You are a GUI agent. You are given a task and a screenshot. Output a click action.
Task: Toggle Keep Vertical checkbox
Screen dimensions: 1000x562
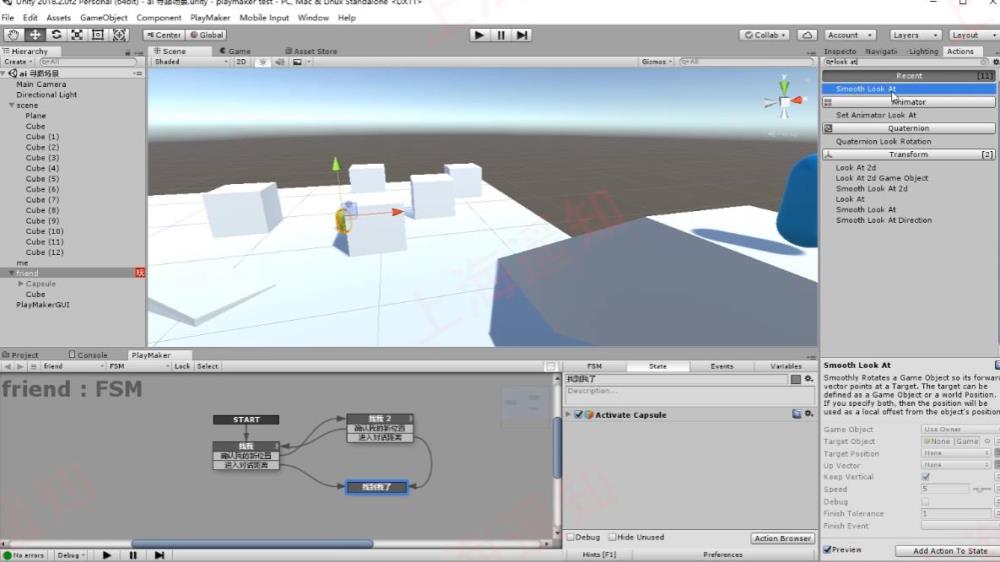click(x=925, y=477)
